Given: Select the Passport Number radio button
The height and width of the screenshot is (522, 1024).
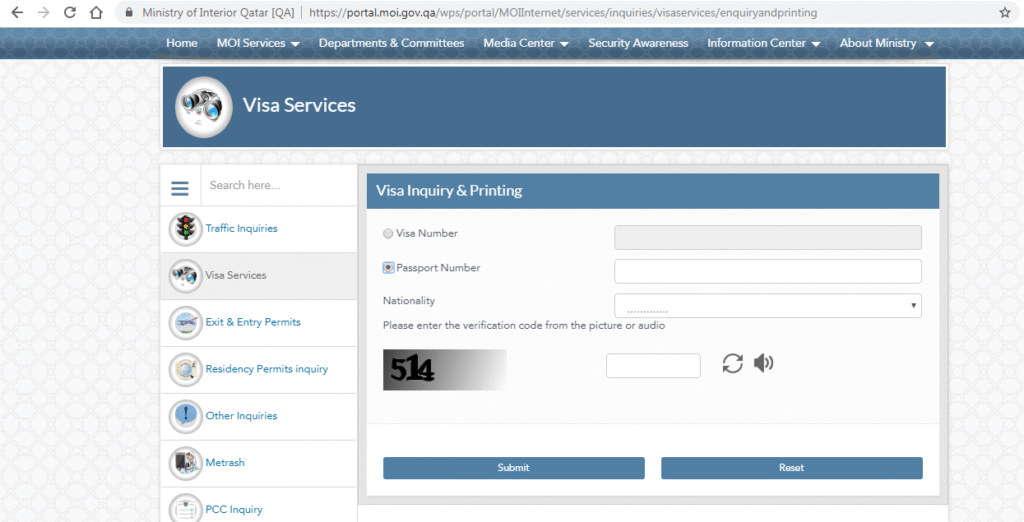Looking at the screenshot, I should (x=388, y=268).
